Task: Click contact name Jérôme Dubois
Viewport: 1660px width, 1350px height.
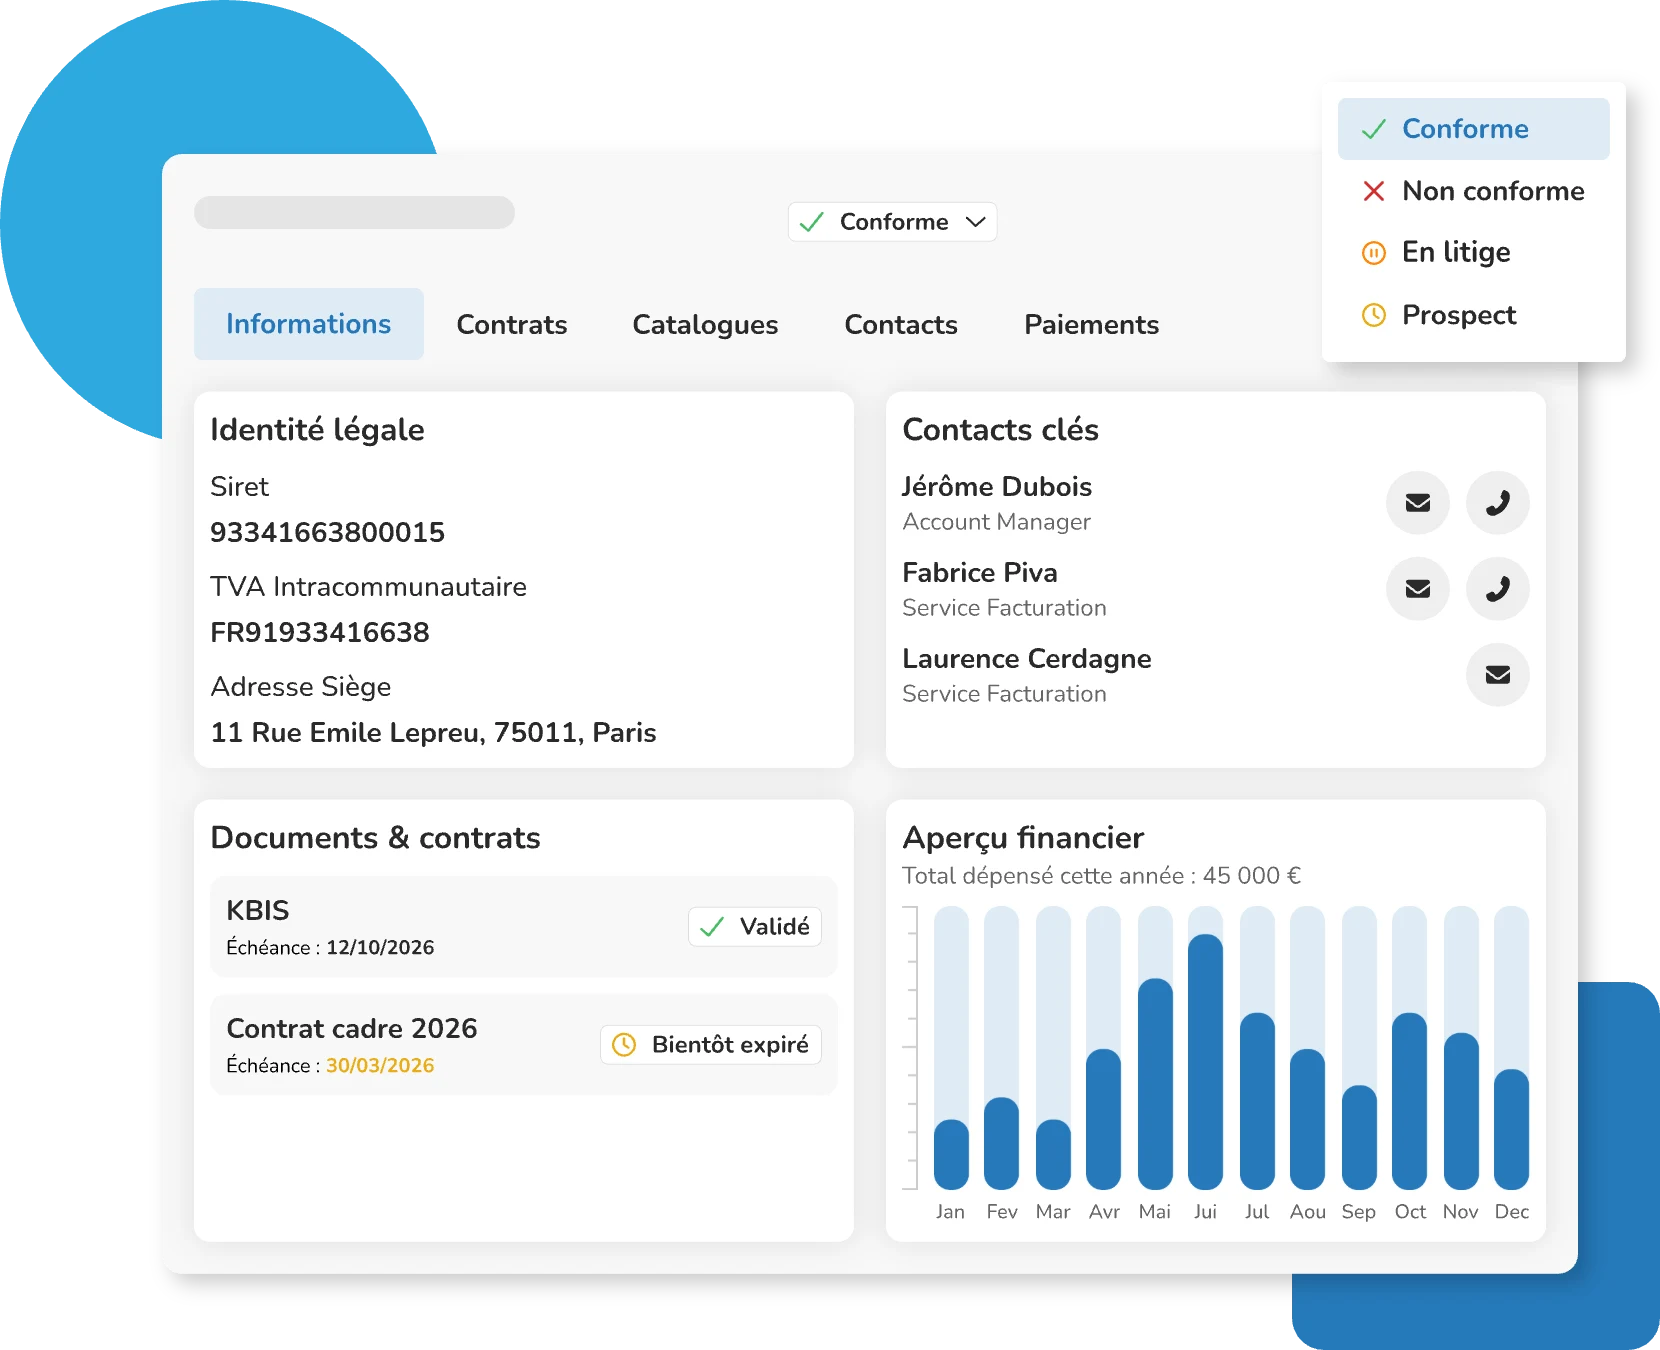Action: point(997,487)
